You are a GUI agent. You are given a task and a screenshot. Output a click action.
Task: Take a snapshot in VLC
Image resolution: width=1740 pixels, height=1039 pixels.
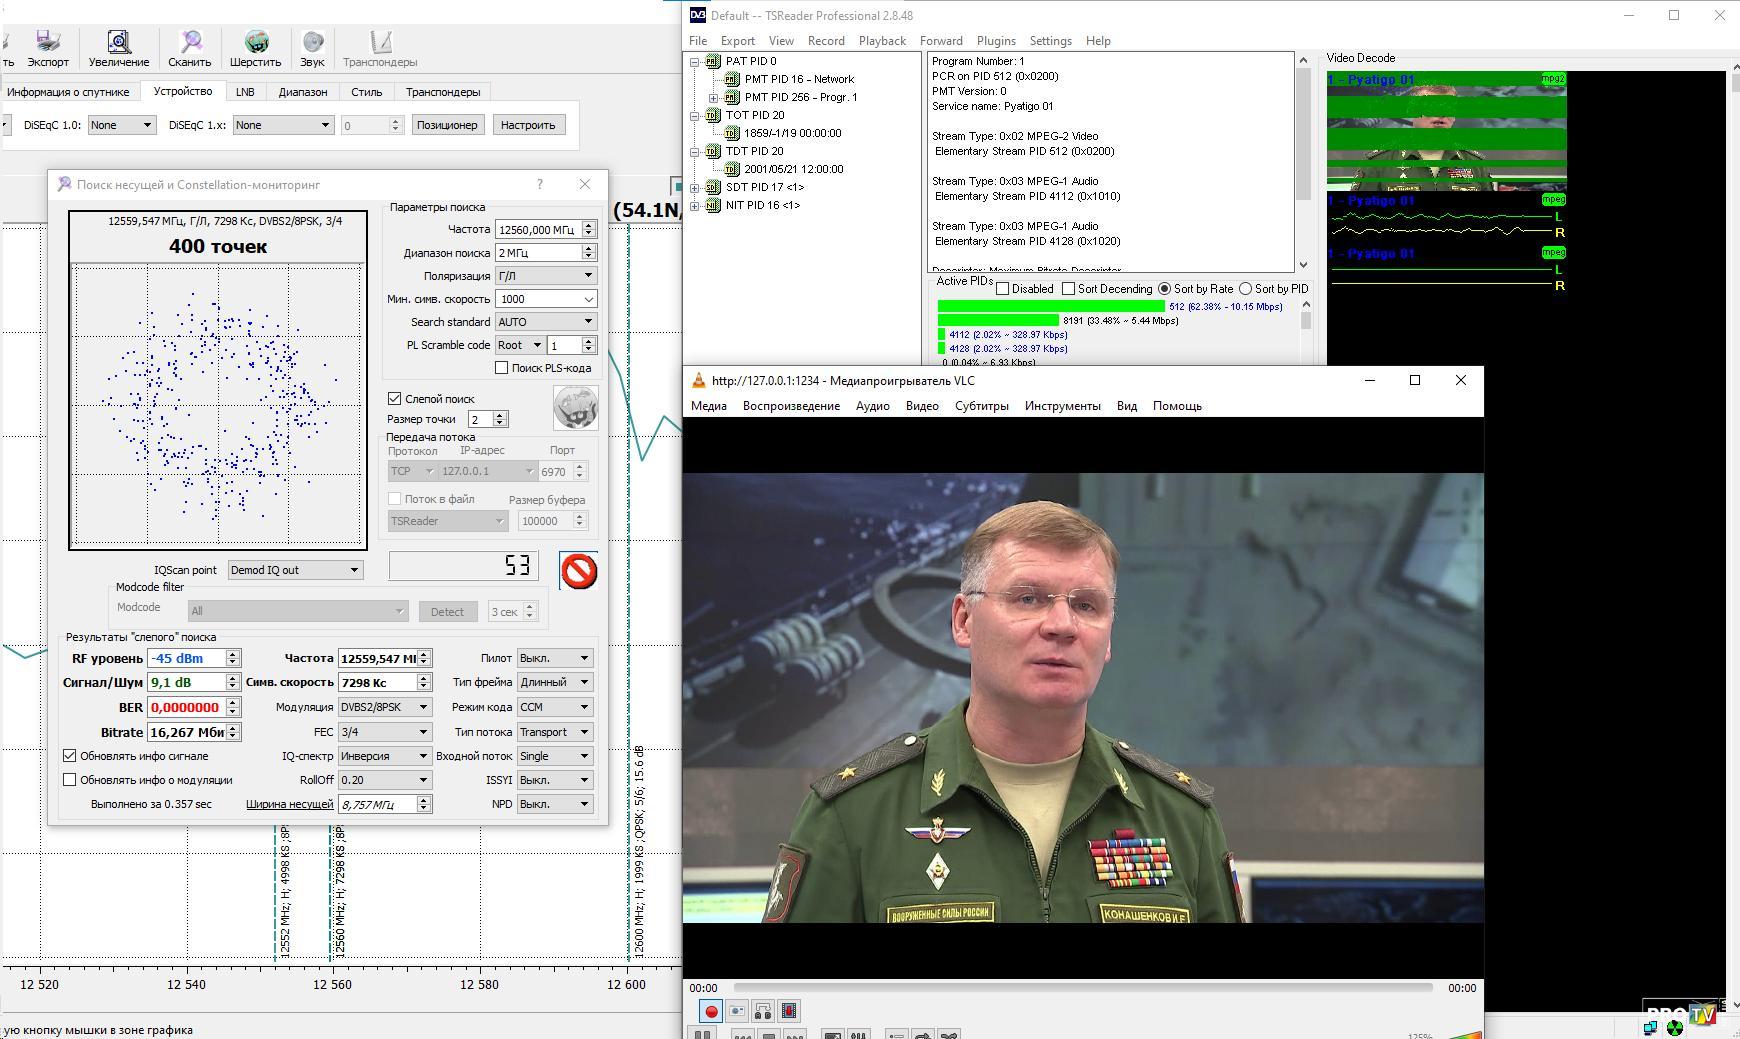point(737,1011)
